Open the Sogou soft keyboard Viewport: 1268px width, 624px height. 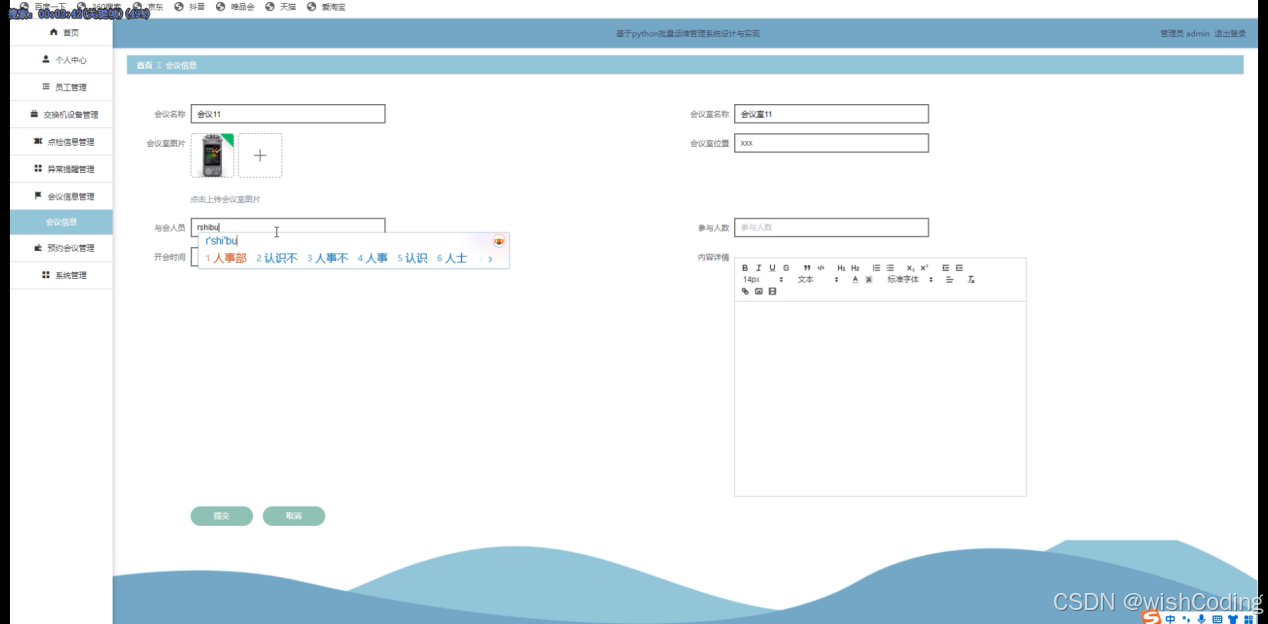(x=1217, y=619)
